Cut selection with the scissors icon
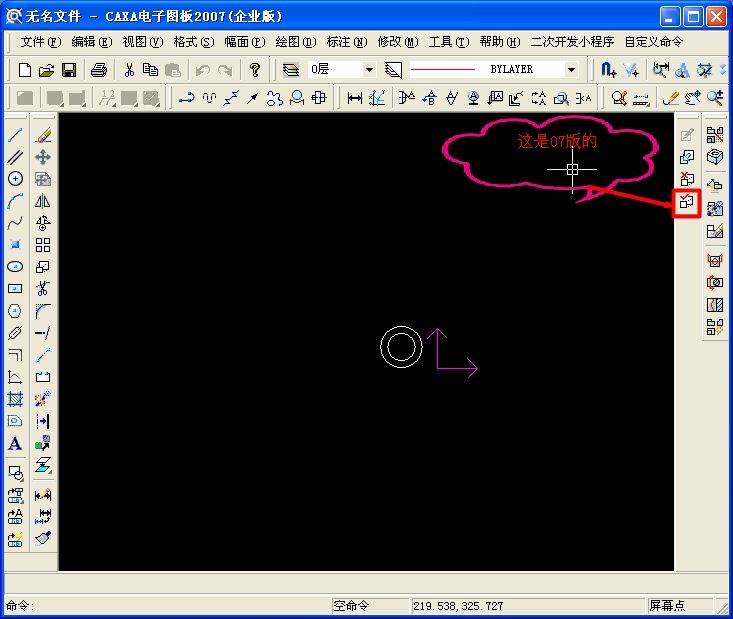This screenshot has height=619, width=733. coord(129,70)
